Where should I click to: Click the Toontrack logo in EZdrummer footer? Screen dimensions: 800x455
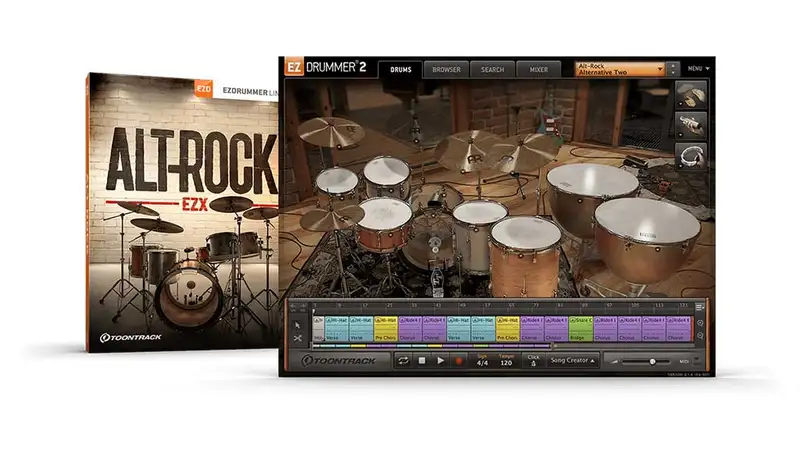(x=338, y=361)
